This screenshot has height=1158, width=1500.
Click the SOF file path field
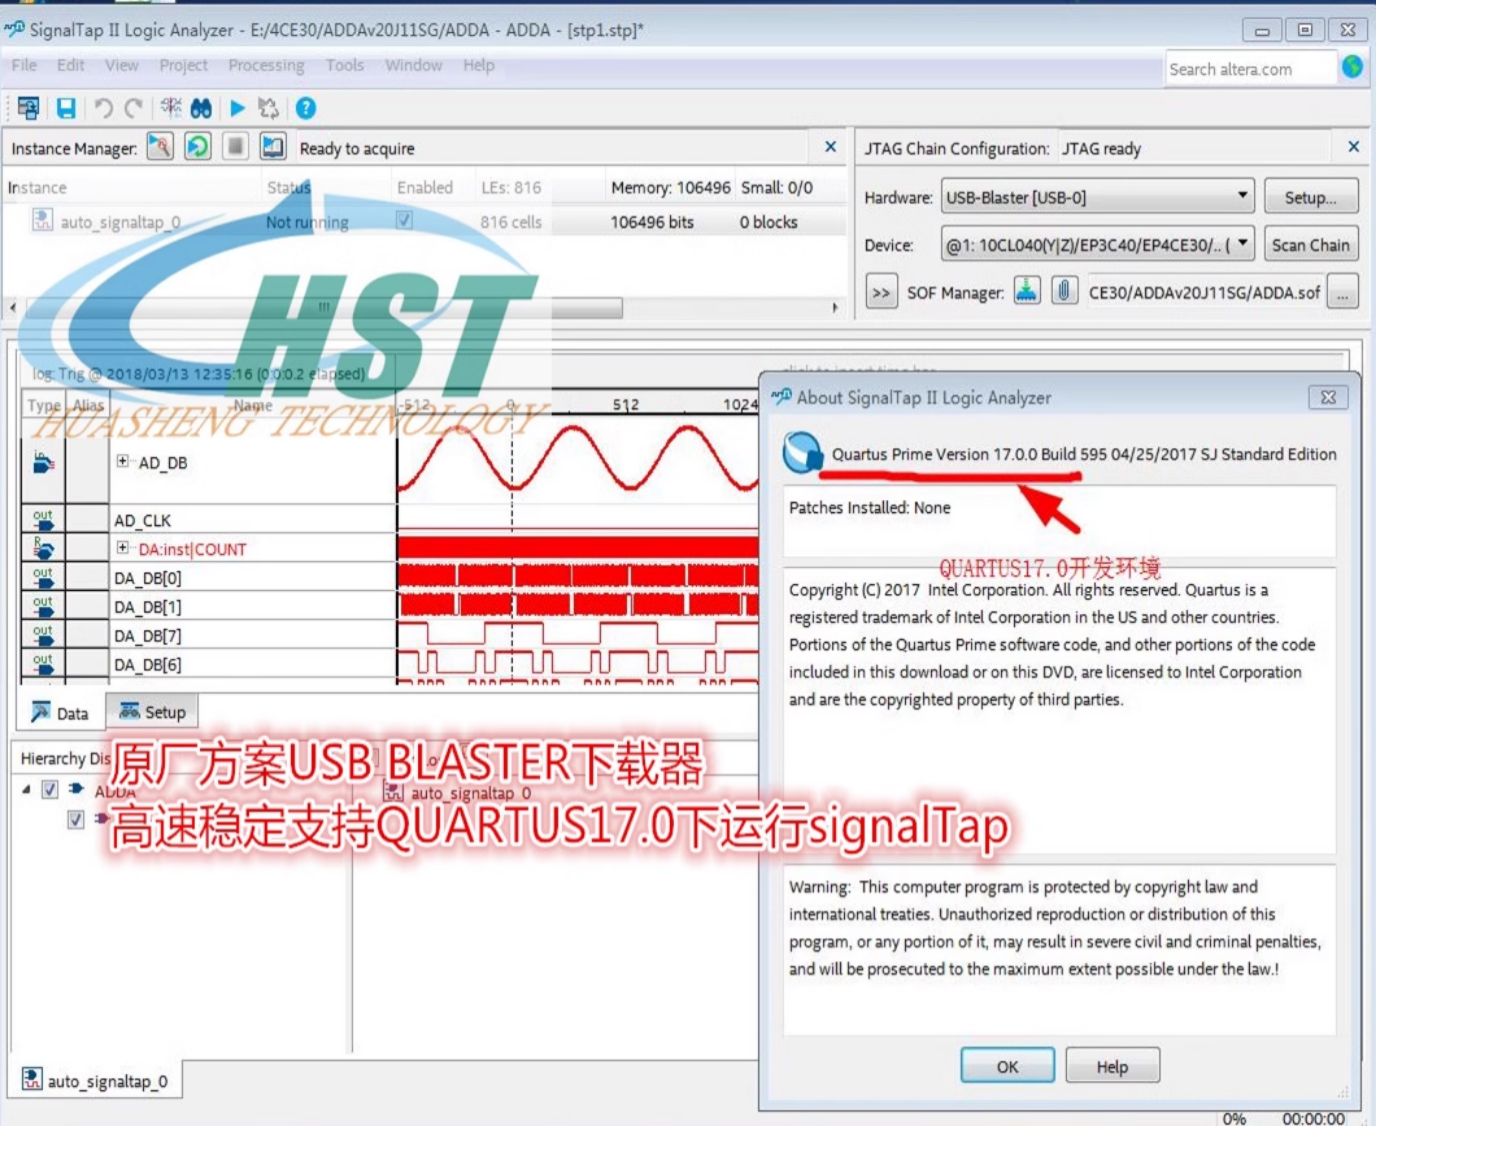tap(1205, 292)
